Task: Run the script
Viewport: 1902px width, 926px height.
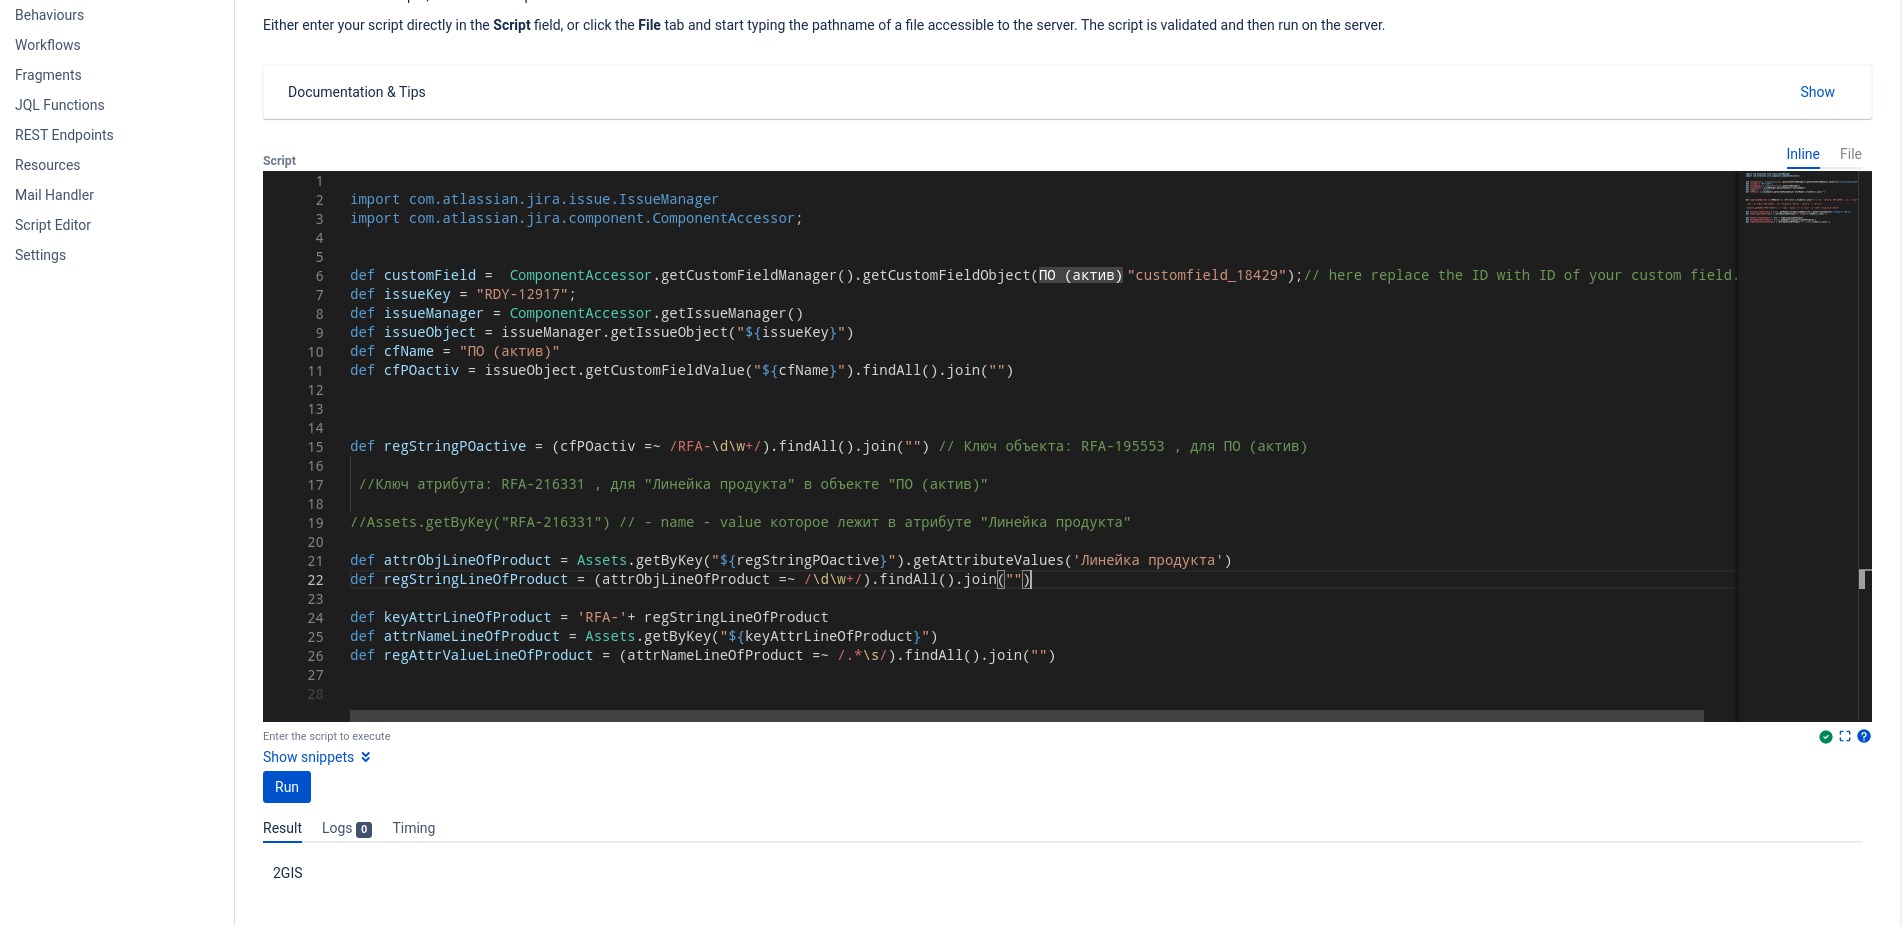Action: click(287, 787)
